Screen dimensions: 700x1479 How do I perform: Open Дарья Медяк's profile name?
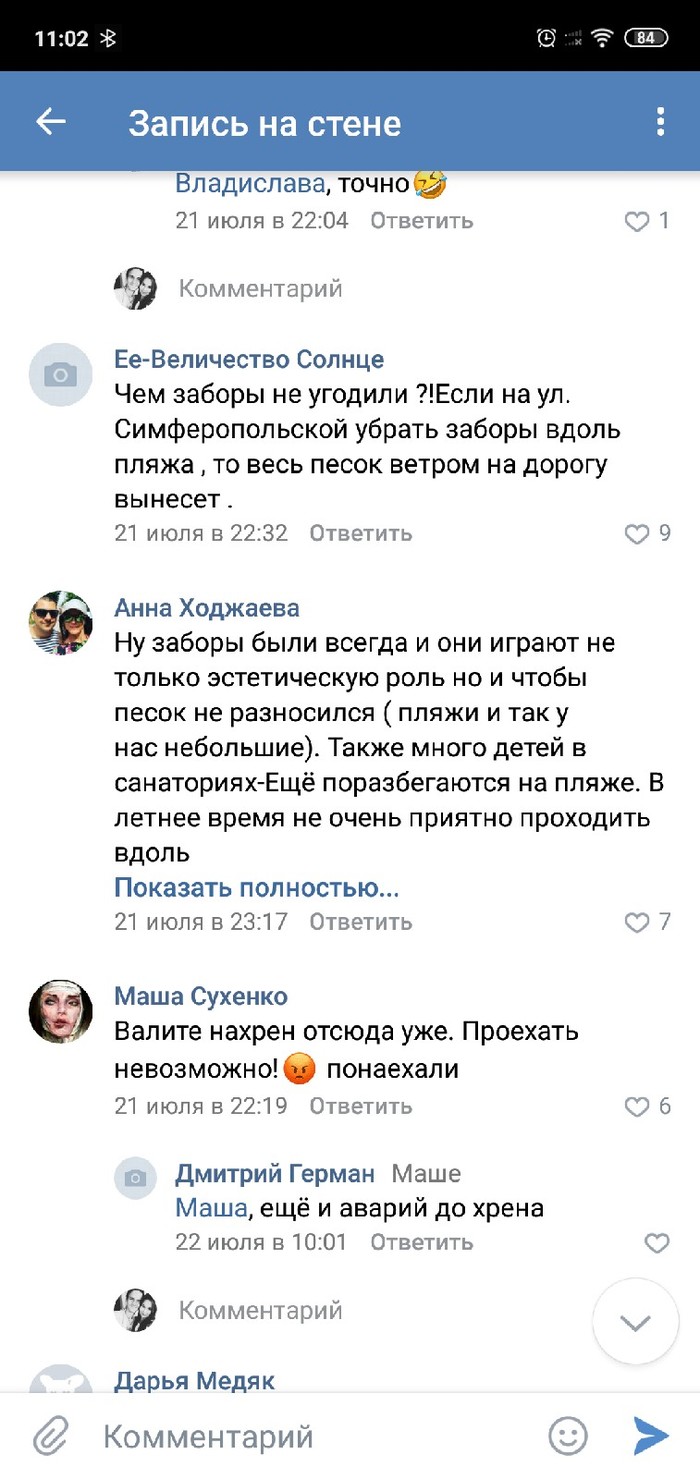tap(194, 1381)
